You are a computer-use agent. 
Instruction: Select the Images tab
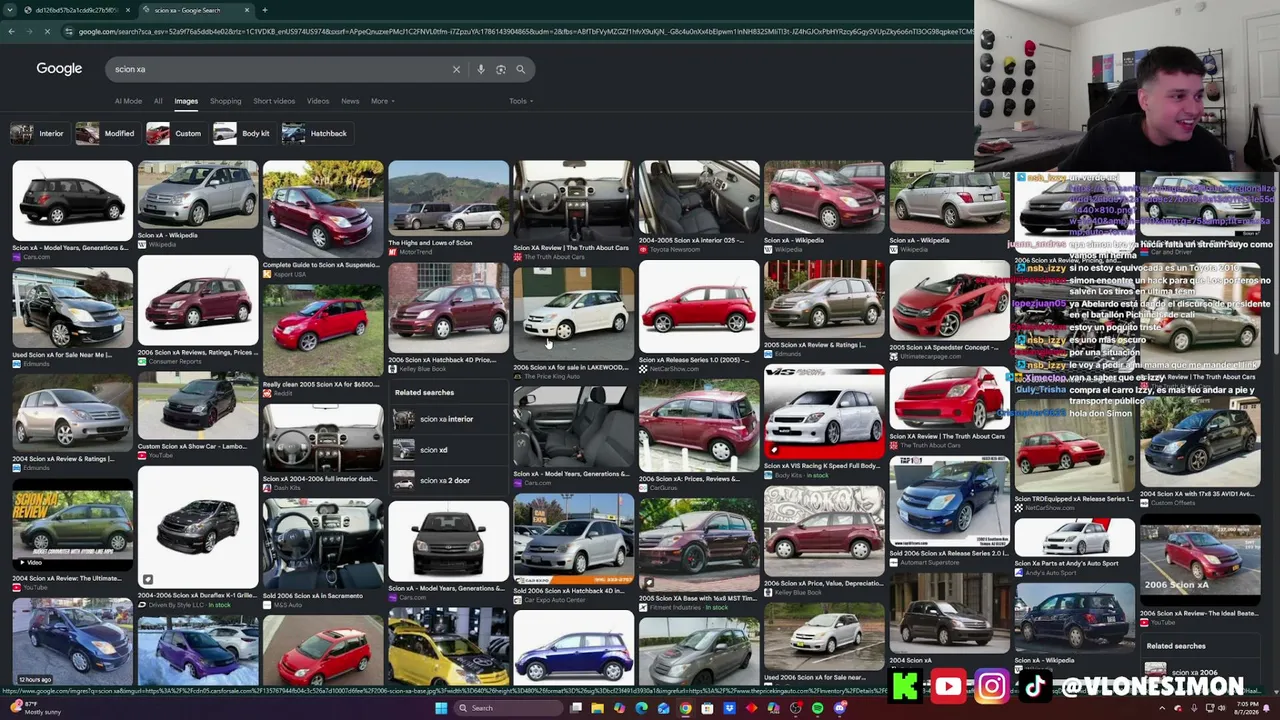click(186, 101)
